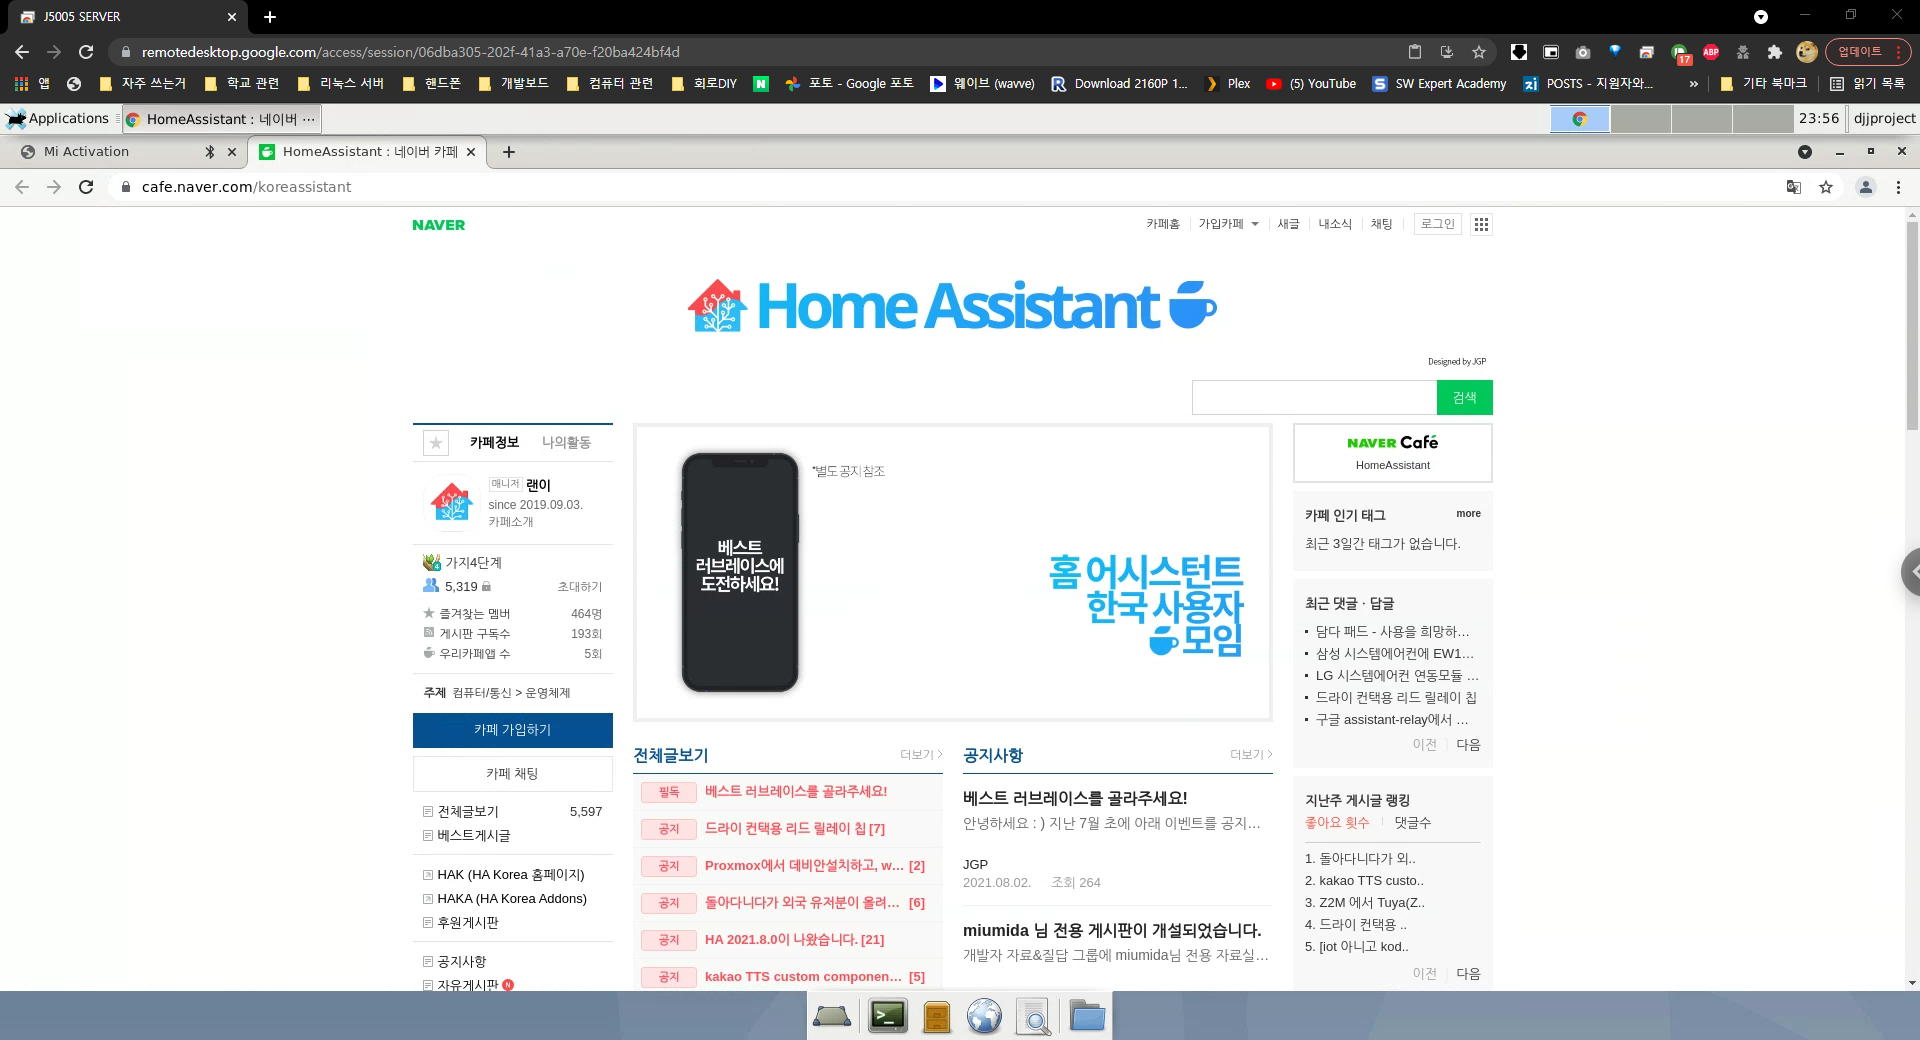The width and height of the screenshot is (1920, 1040).
Task: Open the Applications menu
Action: click(x=58, y=118)
